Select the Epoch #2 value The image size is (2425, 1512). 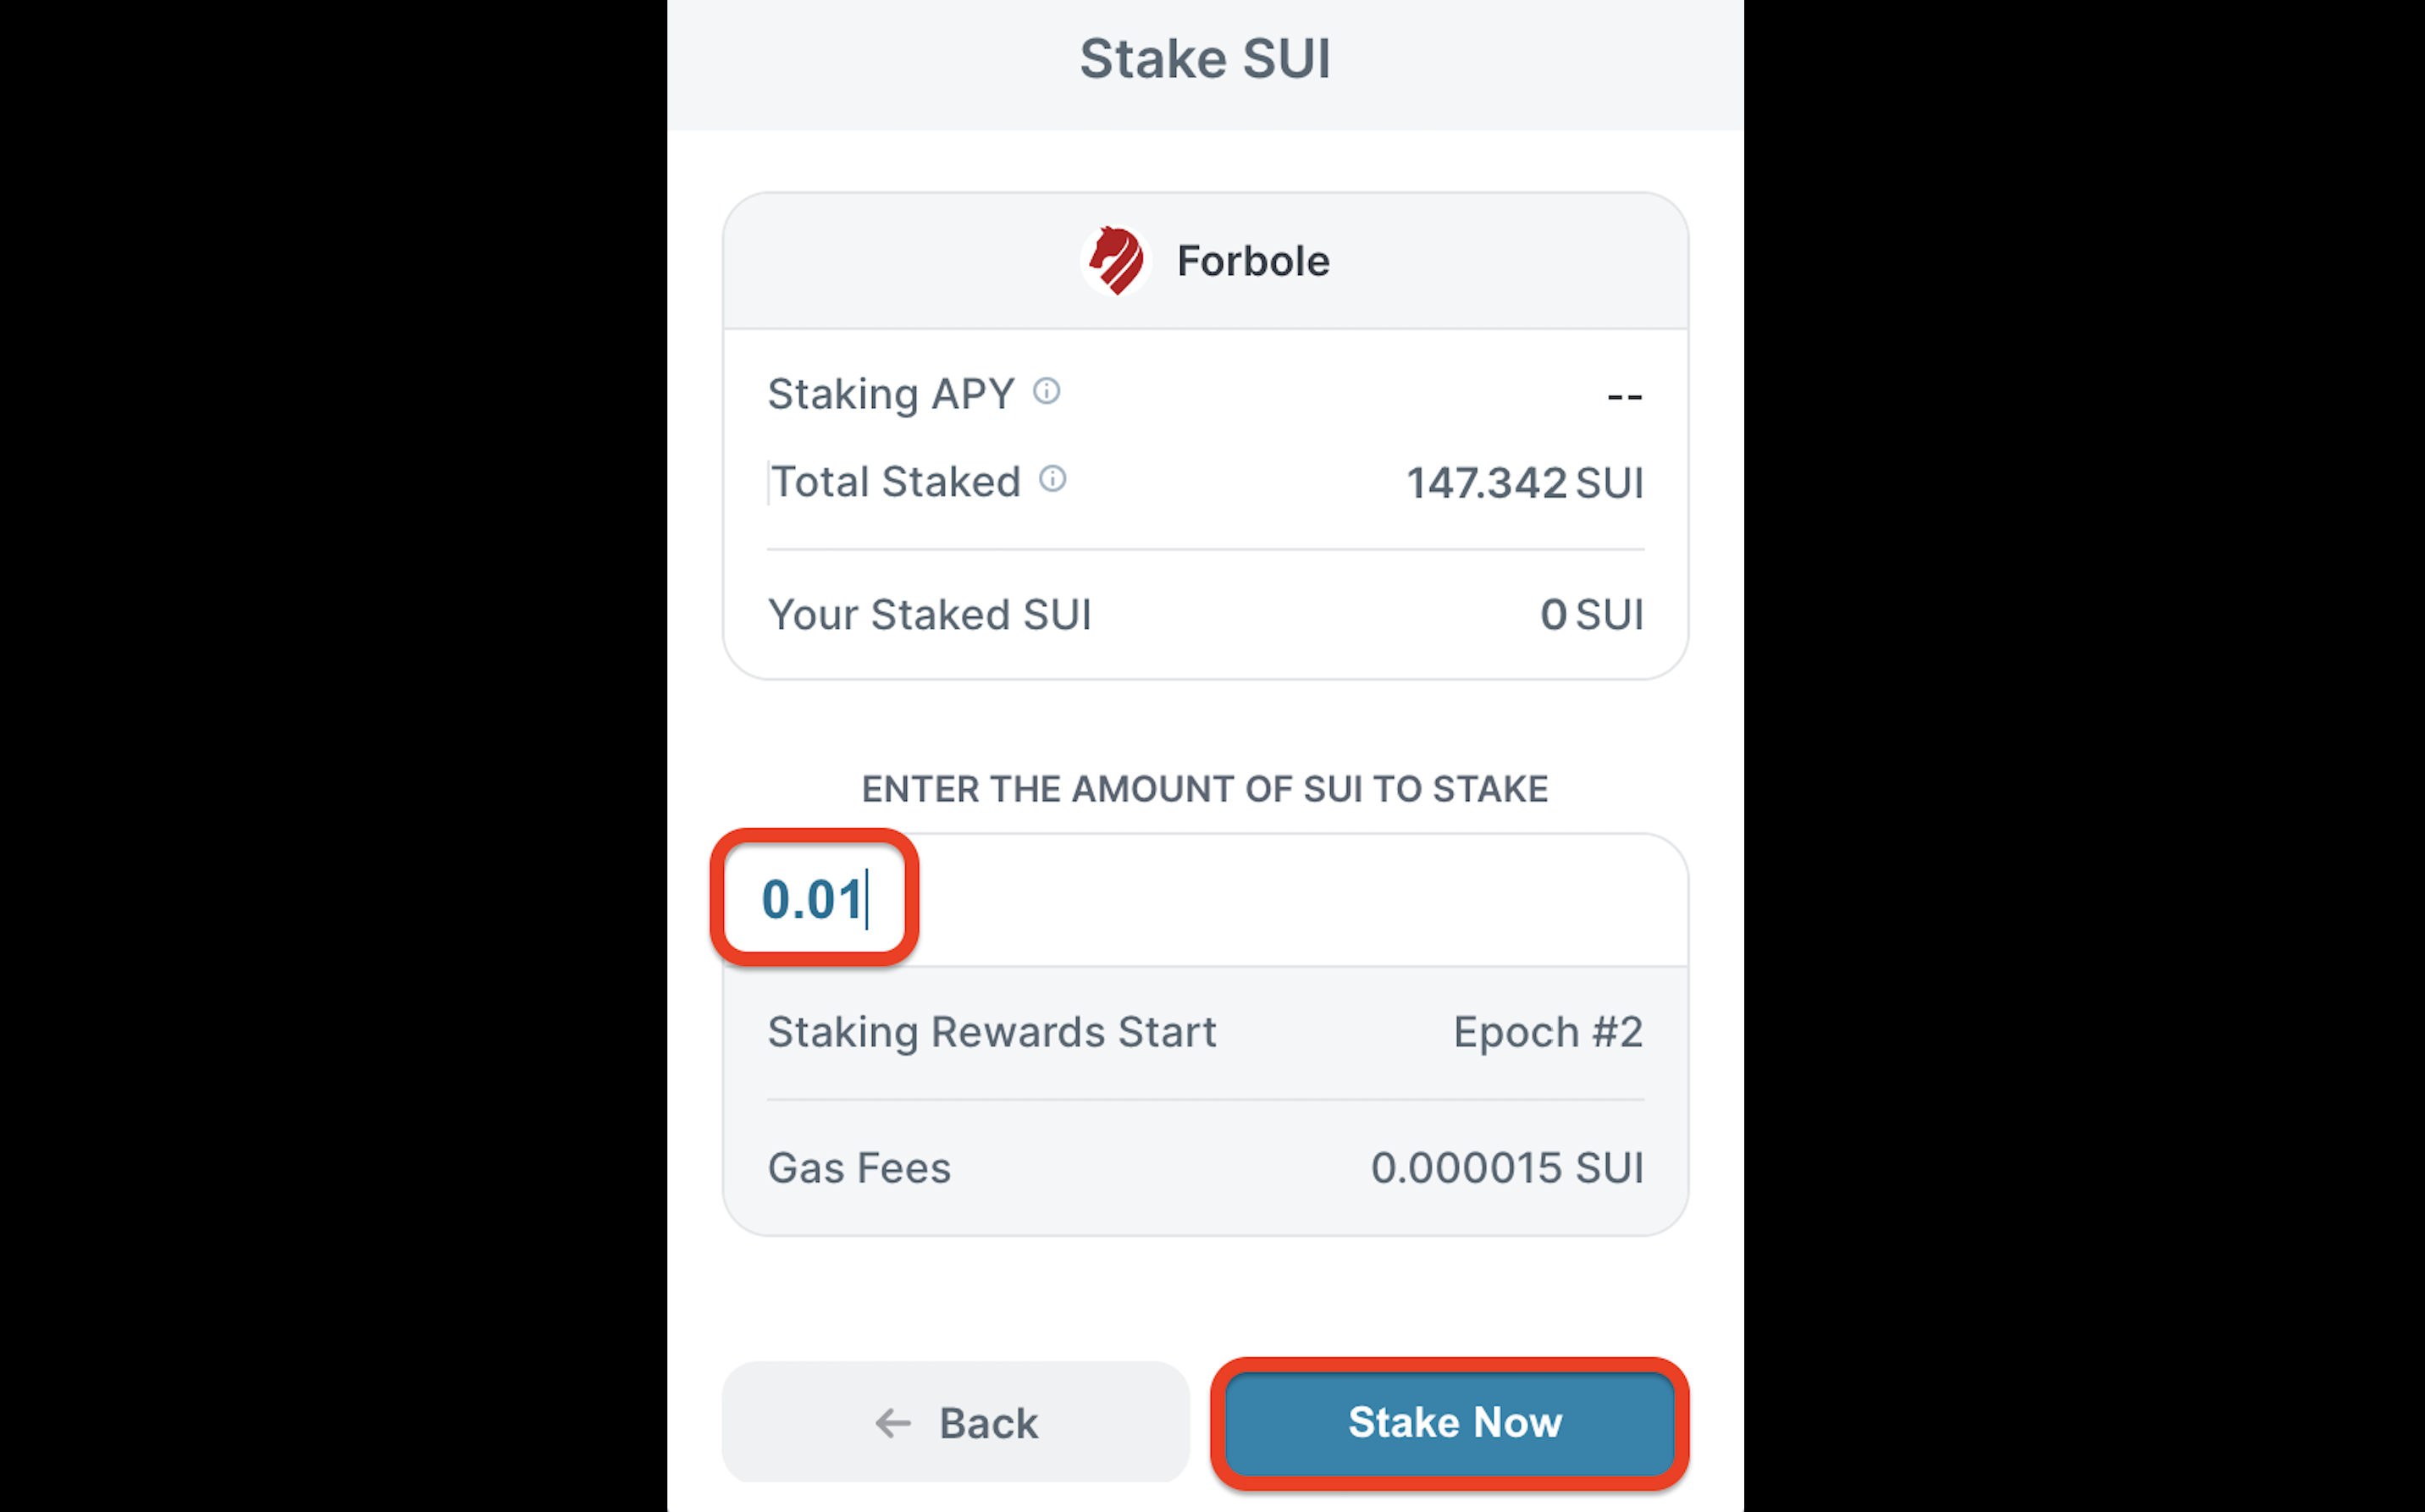point(1548,1031)
